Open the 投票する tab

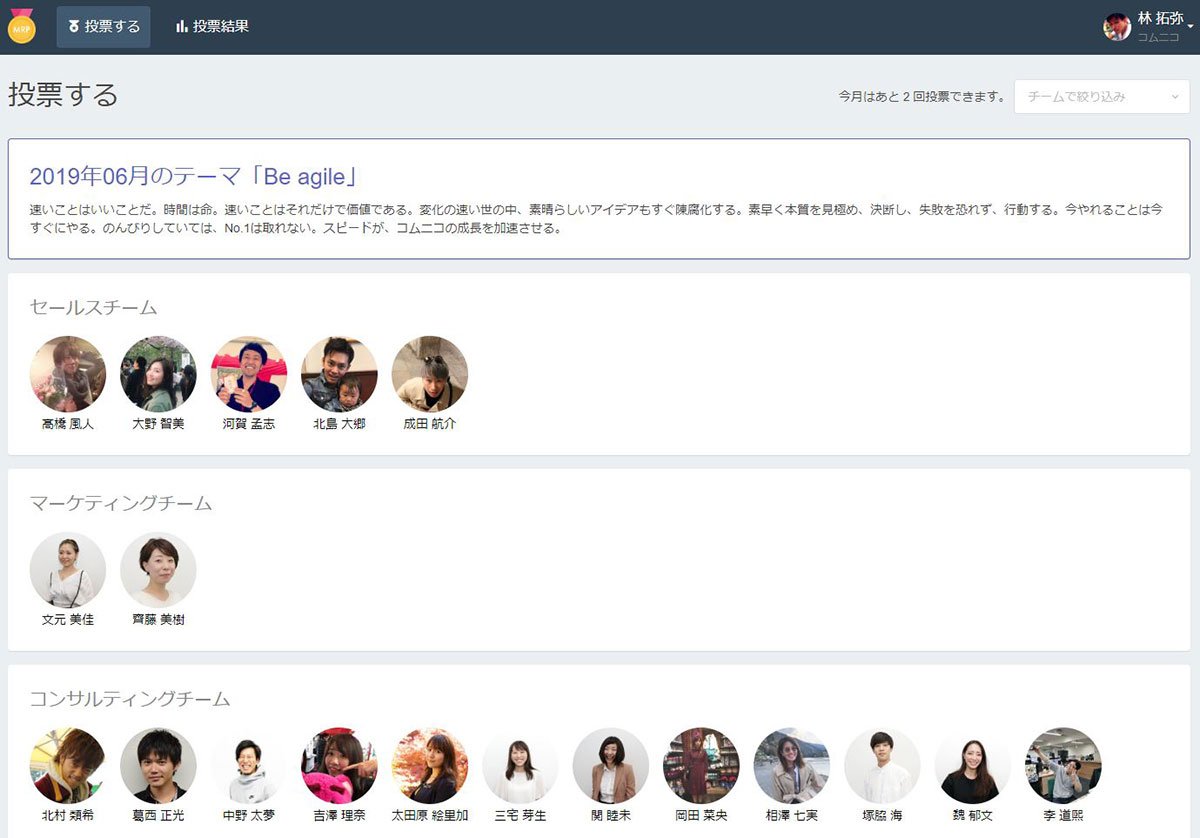pos(104,27)
